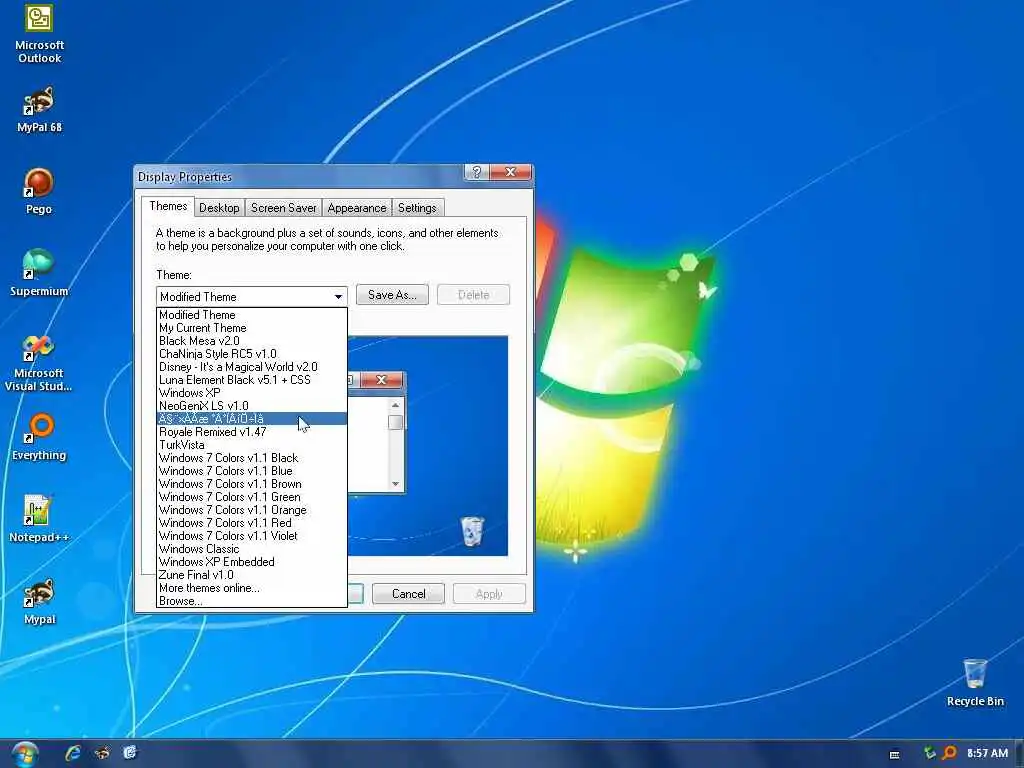Screen dimensions: 1024x768
Task: Launch the raccoon Mypal icon in the taskbar
Action: click(102, 753)
